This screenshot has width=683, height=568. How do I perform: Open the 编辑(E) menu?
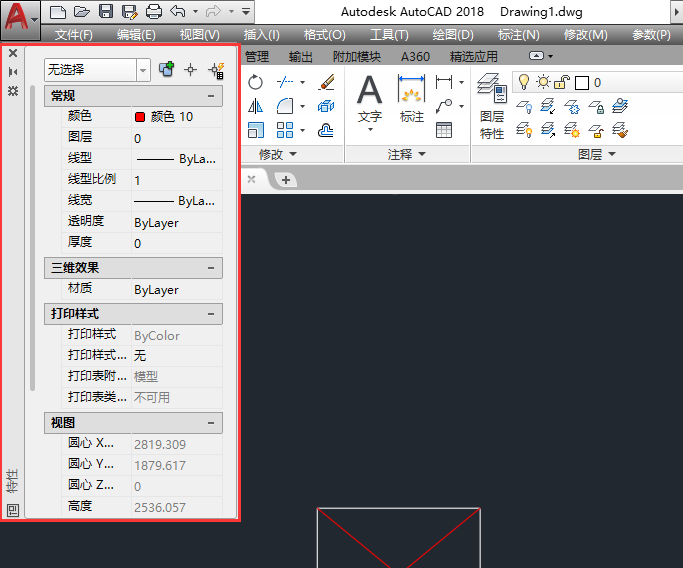[x=136, y=34]
